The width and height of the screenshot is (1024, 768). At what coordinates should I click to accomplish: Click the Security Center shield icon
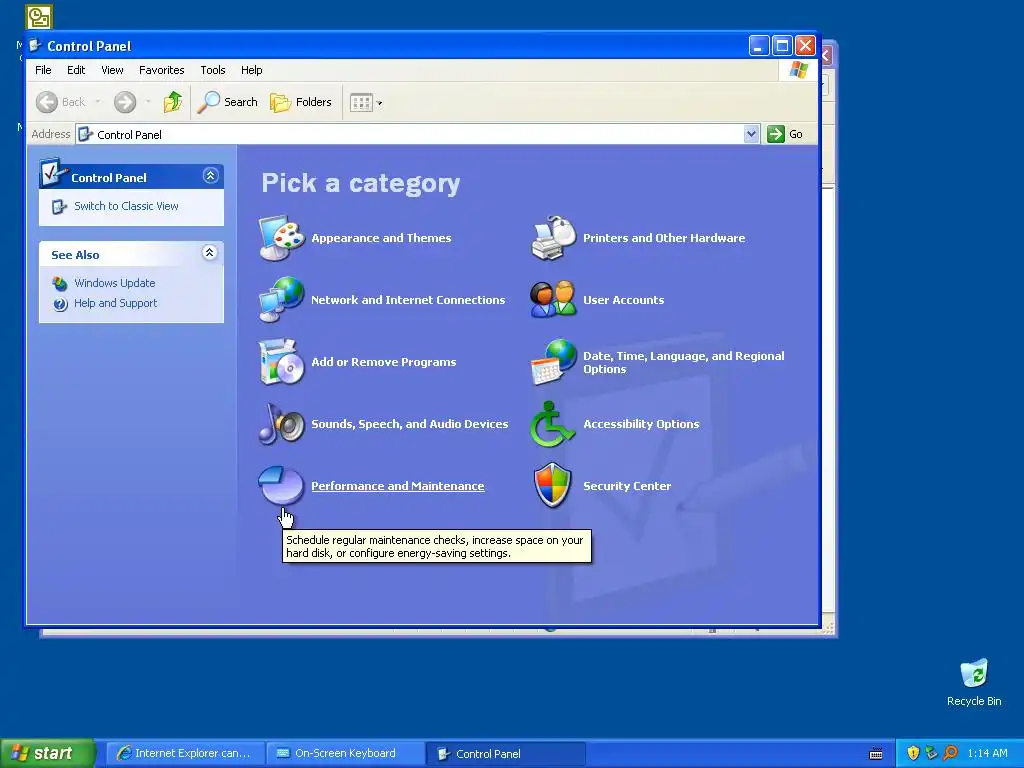(x=552, y=485)
